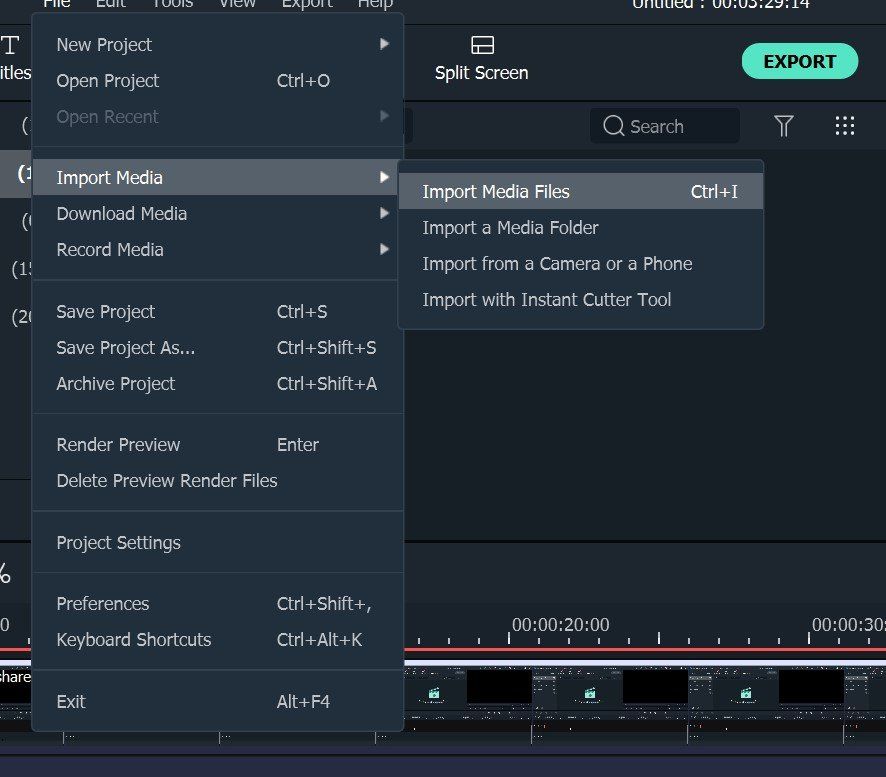
Task: Select Import Media Files
Action: point(581,192)
